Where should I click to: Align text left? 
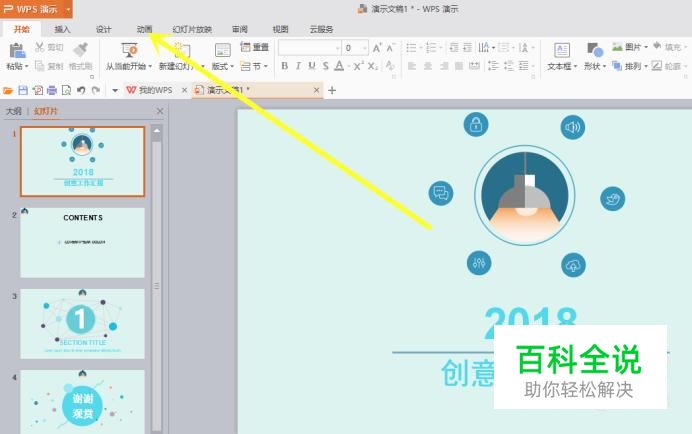(412, 66)
